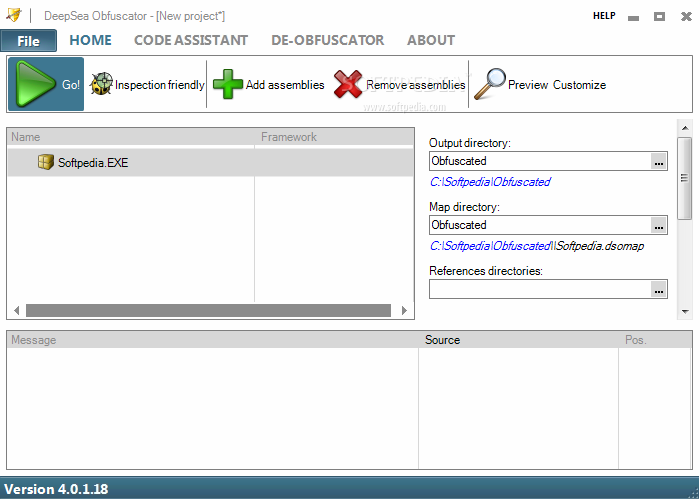This screenshot has height=500, width=700.
Task: Click the Output directory text field
Action: tap(540, 161)
